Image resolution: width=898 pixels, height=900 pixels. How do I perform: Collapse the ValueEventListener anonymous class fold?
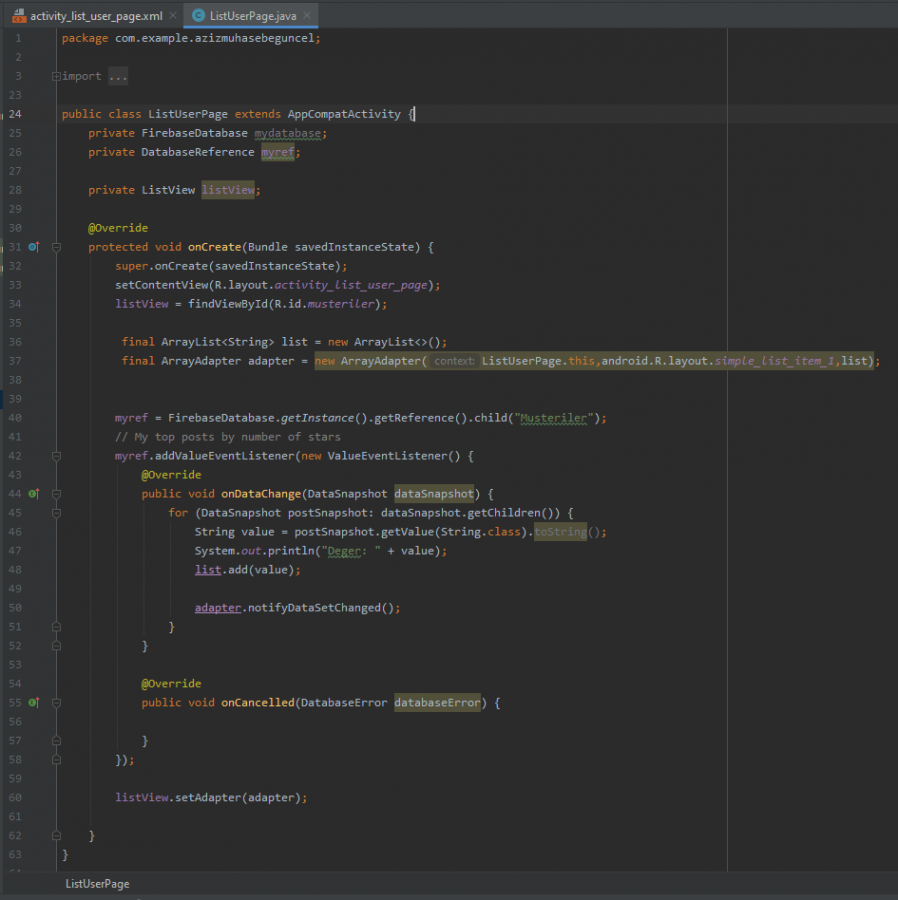point(56,456)
